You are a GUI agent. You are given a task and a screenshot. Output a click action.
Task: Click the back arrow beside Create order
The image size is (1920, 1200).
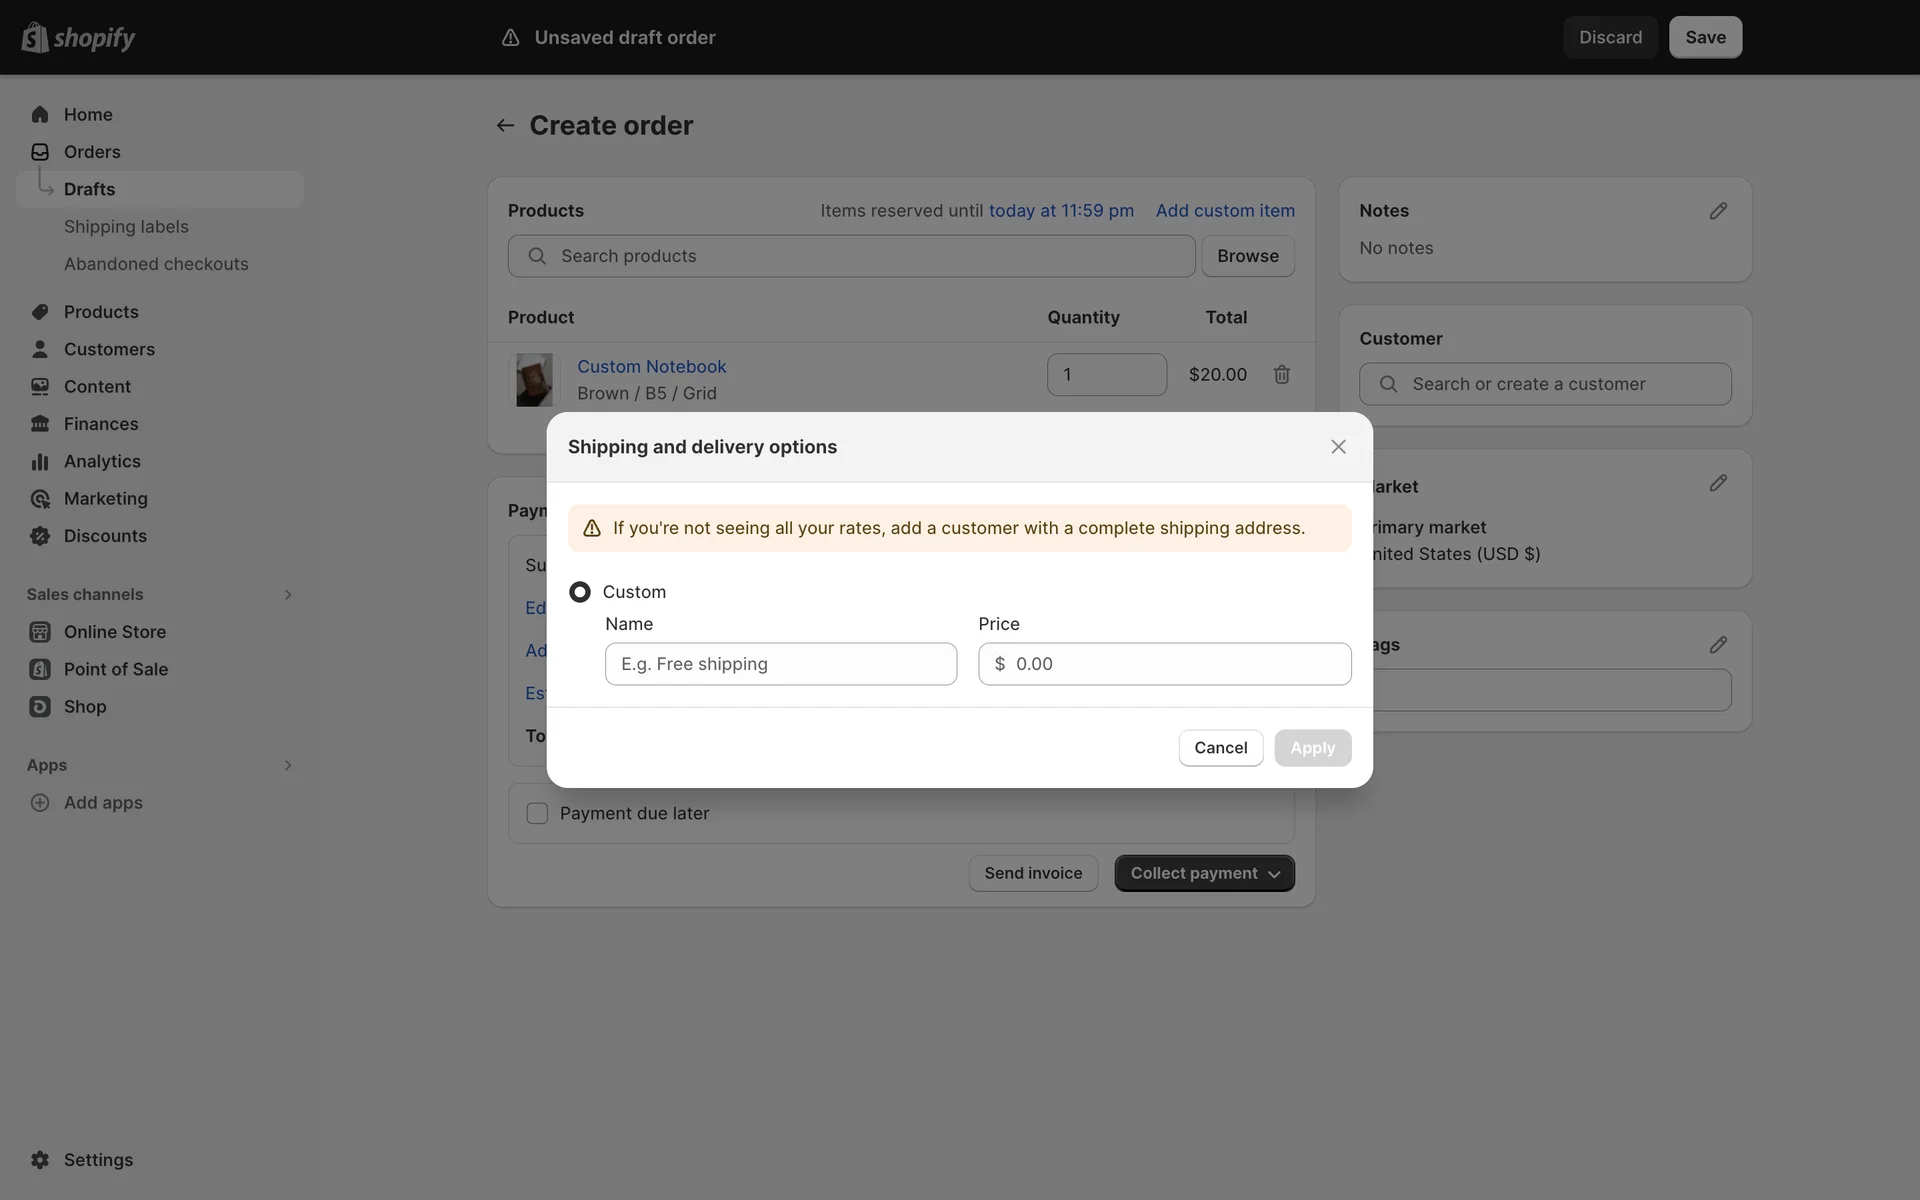(x=505, y=125)
